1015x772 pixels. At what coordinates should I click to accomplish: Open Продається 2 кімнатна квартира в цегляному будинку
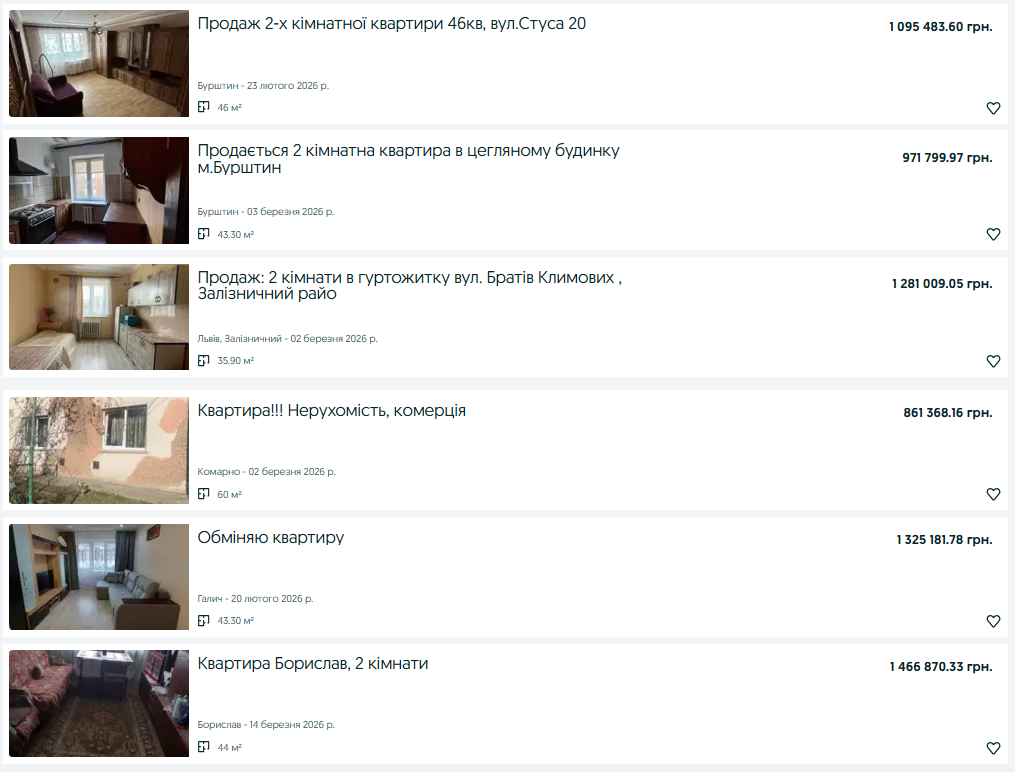pyautogui.click(x=408, y=159)
